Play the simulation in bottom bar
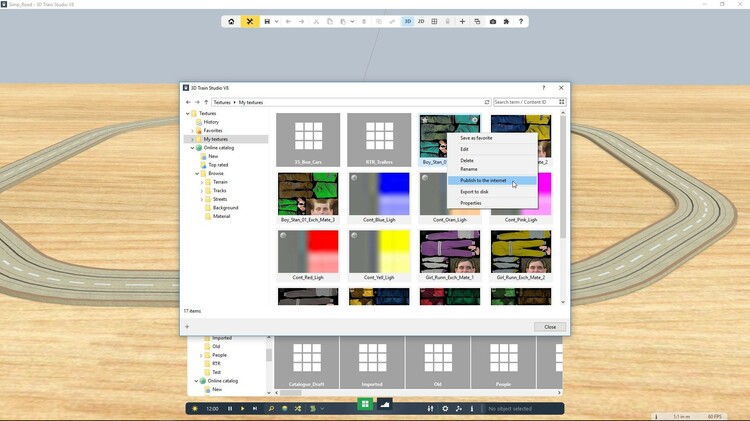 point(243,409)
